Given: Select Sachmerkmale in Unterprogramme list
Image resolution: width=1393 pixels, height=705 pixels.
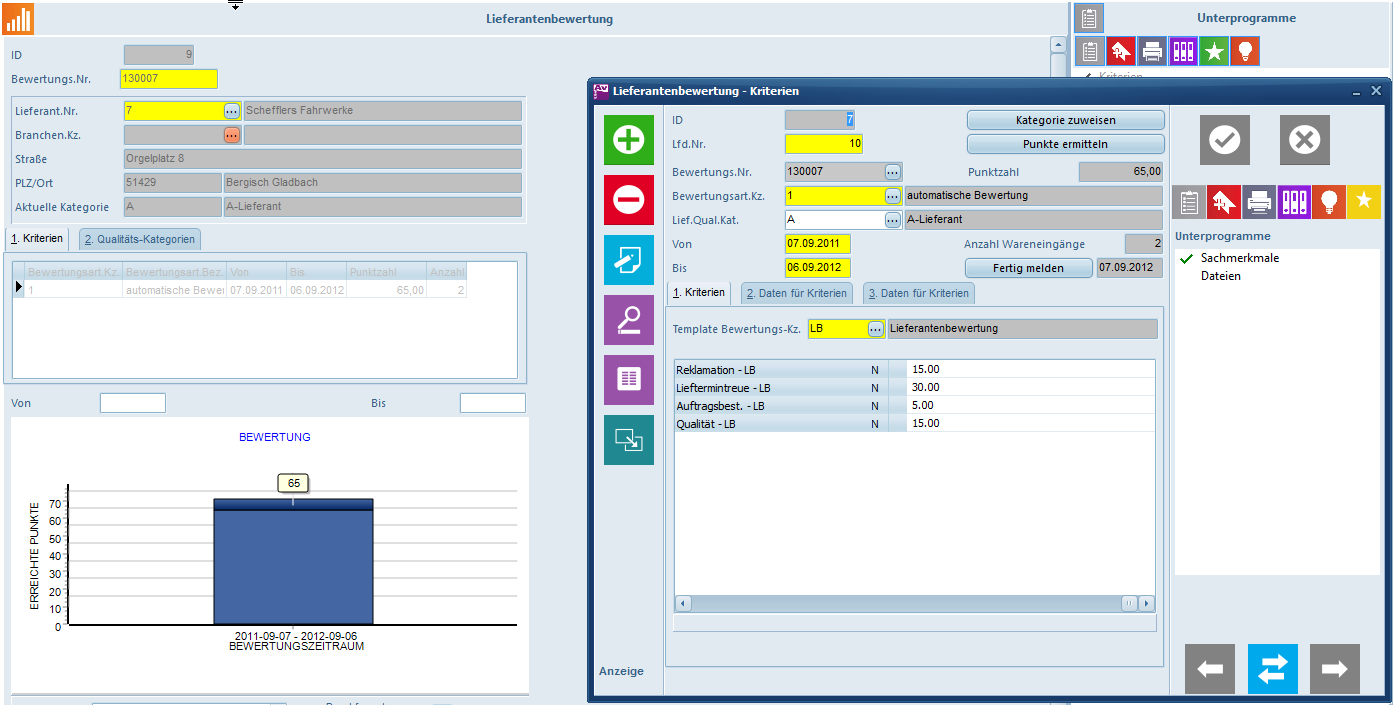Looking at the screenshot, I should [1239, 258].
